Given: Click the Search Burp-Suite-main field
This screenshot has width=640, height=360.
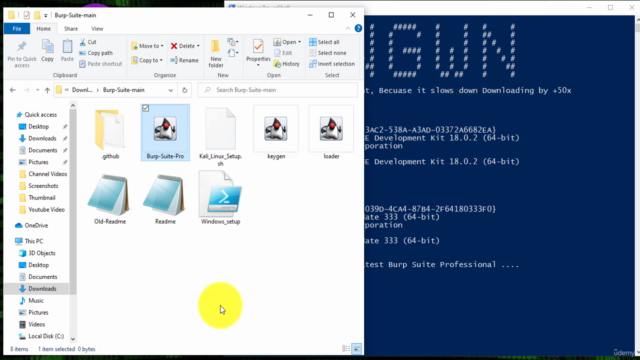Looking at the screenshot, I should point(278,90).
